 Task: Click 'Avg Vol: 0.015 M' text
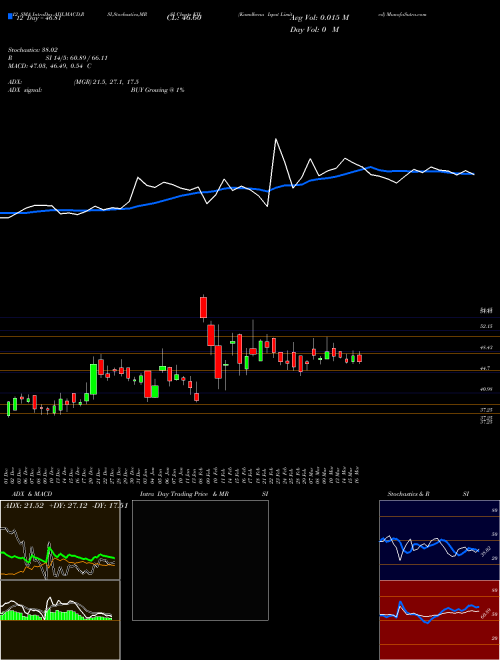point(319,18)
